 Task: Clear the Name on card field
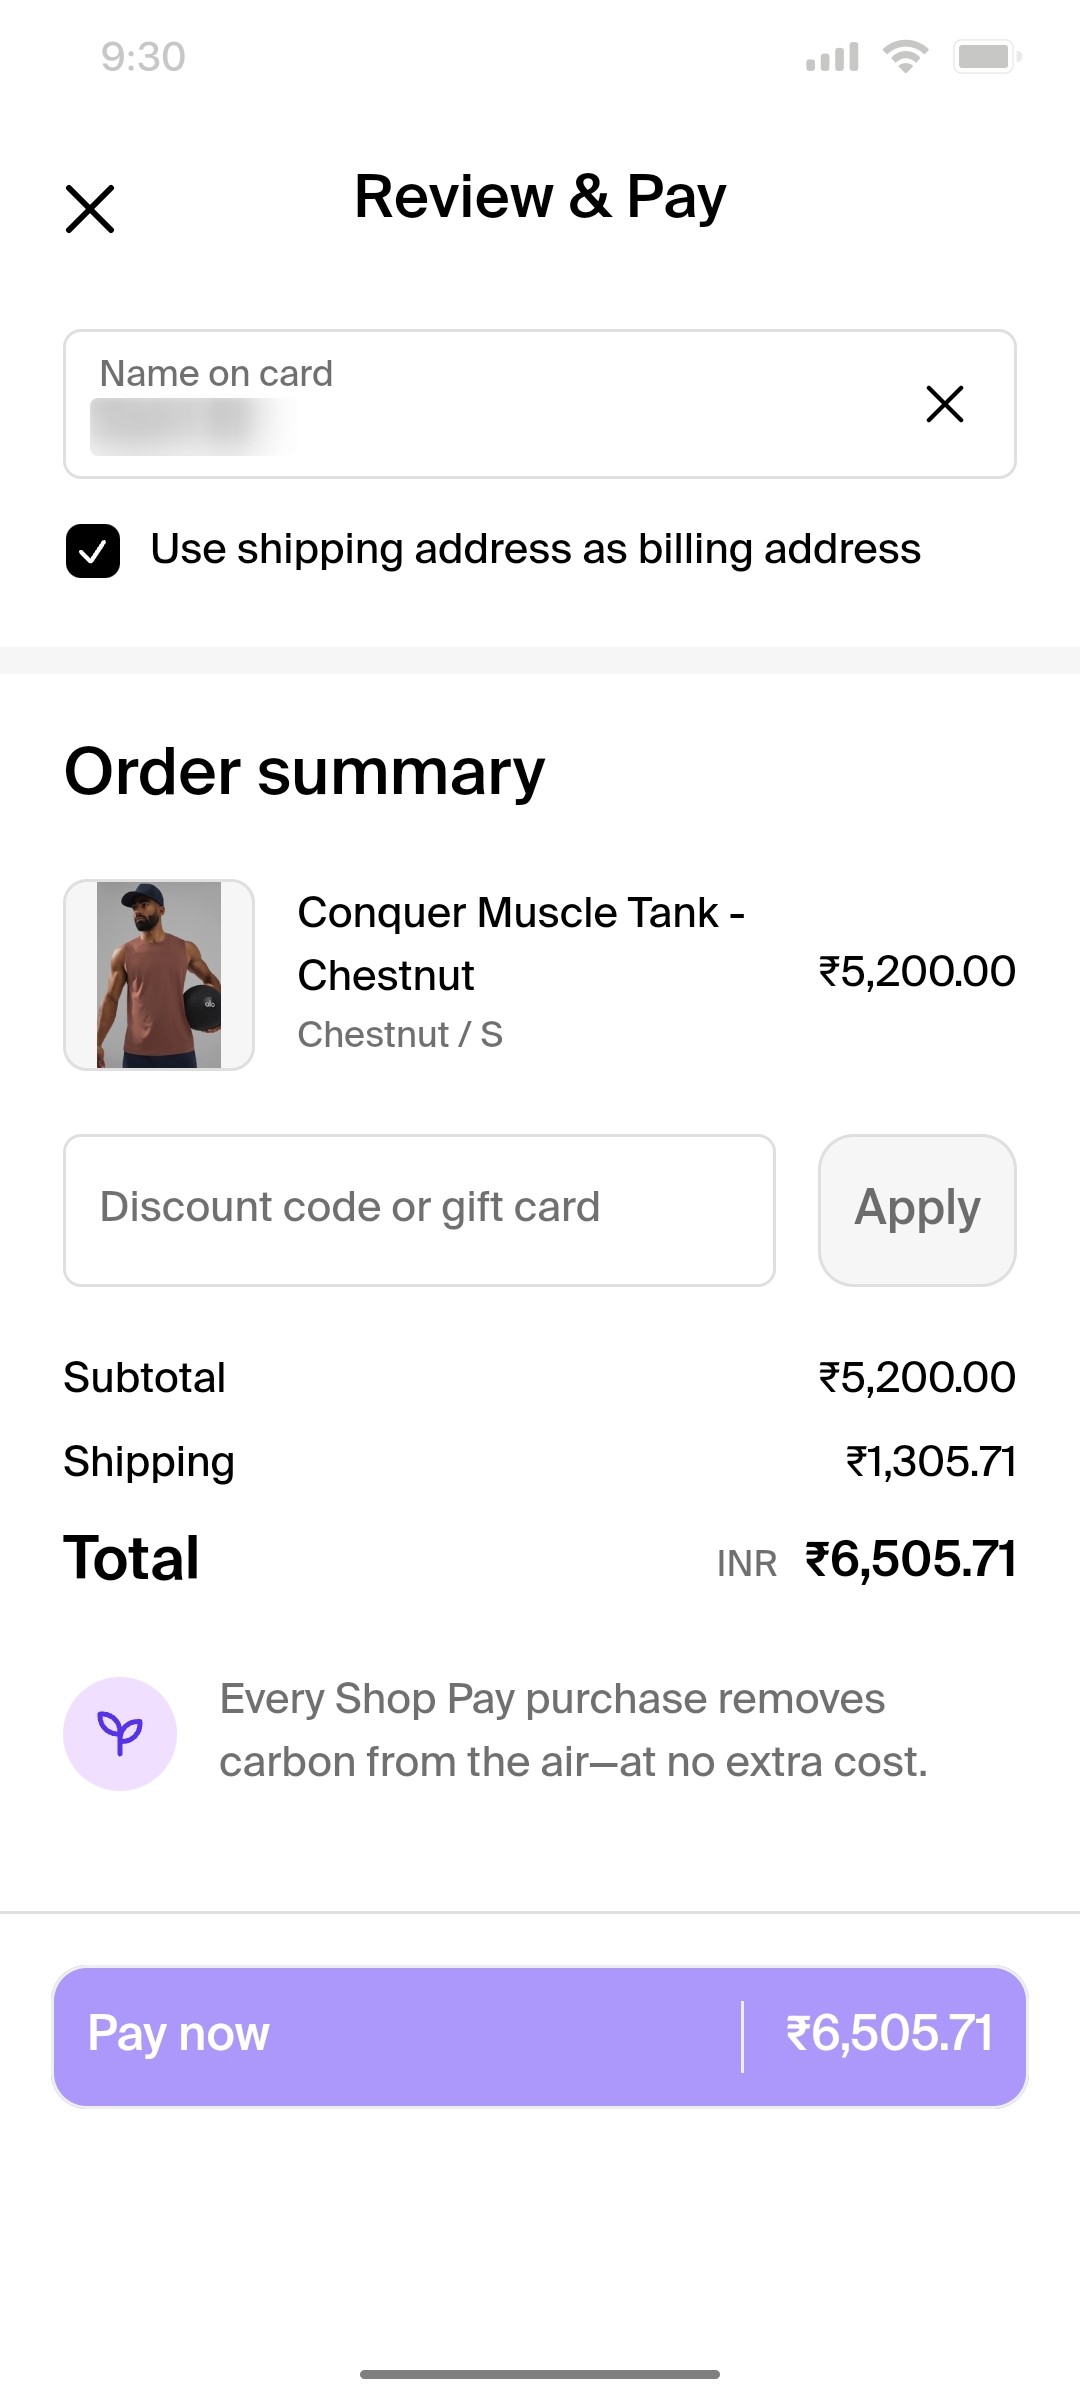pyautogui.click(x=945, y=405)
